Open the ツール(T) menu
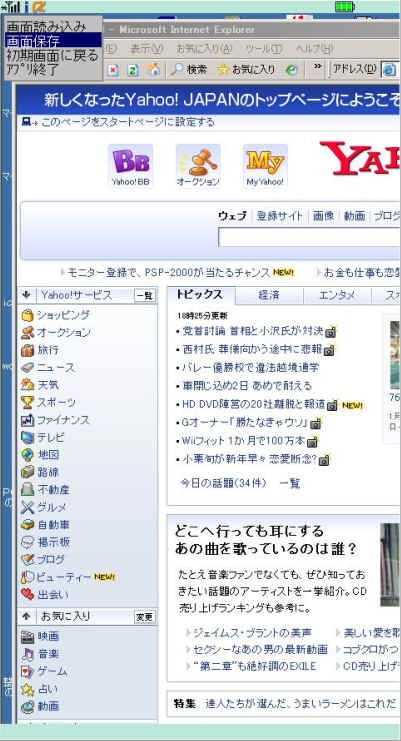This screenshot has height=741, width=401. (264, 49)
